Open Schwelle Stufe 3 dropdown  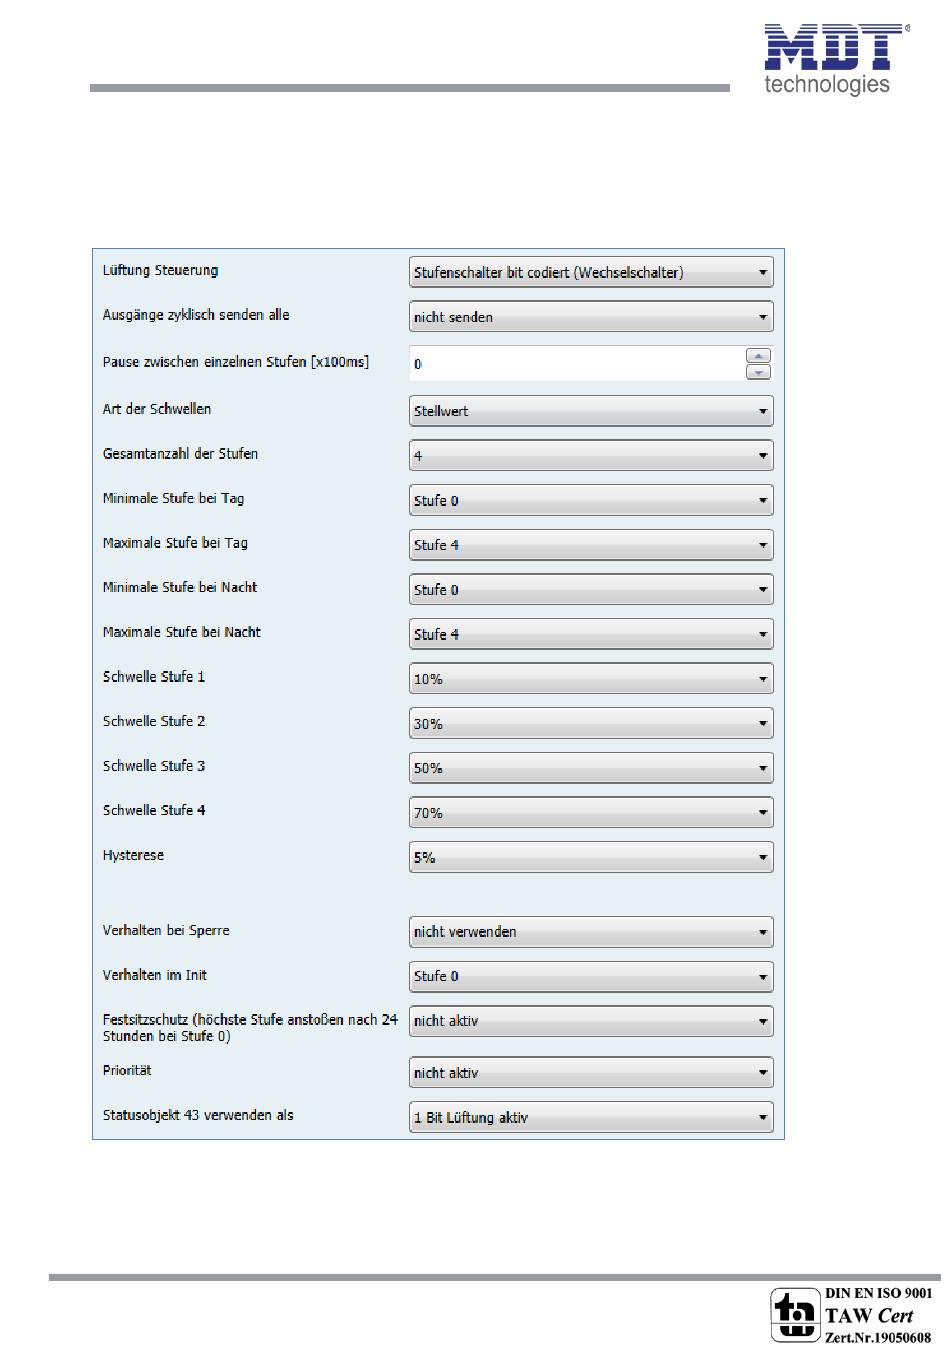pos(591,768)
